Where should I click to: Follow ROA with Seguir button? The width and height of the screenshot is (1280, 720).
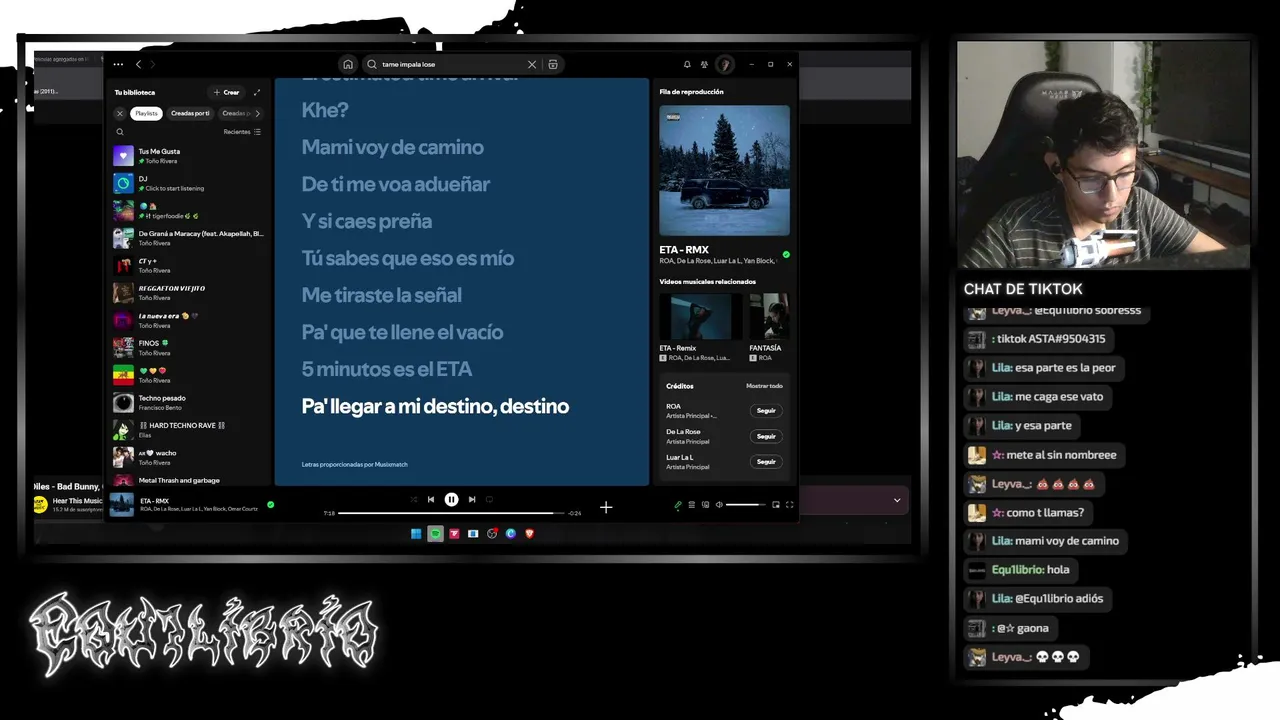(x=766, y=410)
